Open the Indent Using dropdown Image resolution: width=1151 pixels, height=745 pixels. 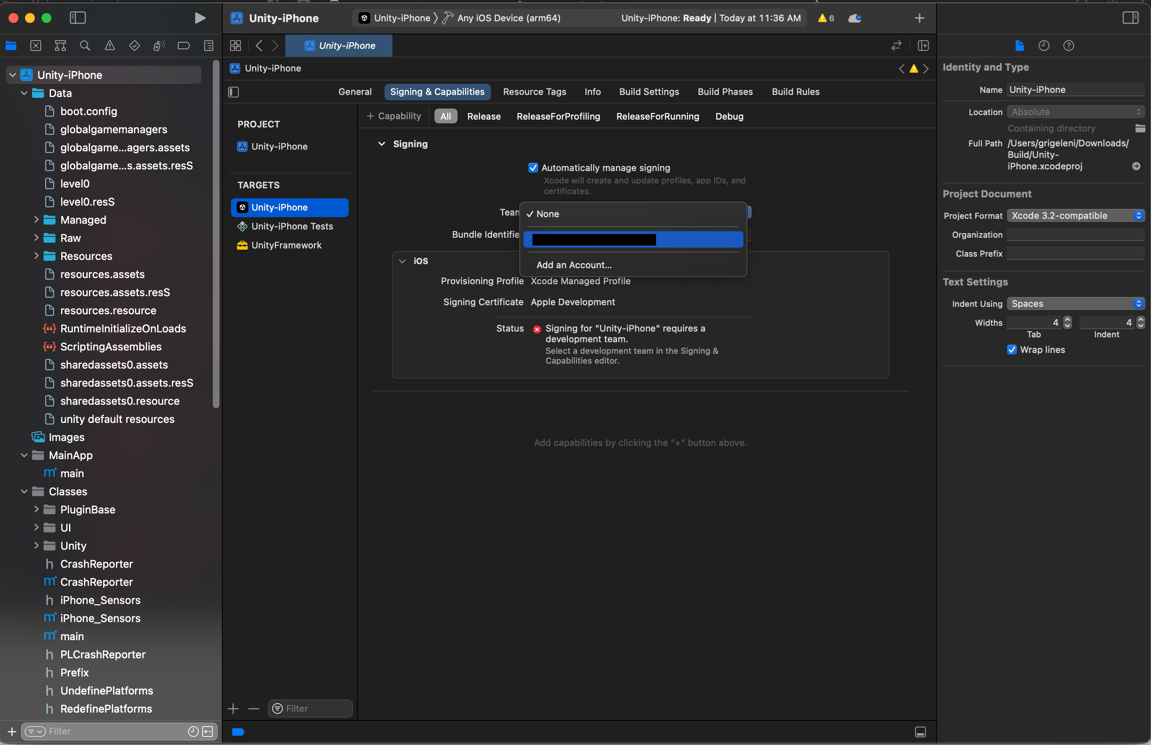click(1075, 304)
